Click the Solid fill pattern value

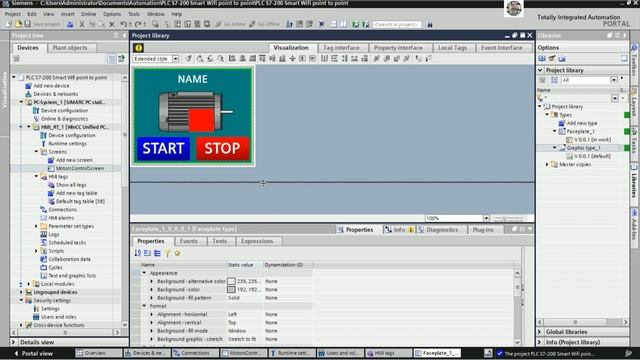tap(234, 298)
